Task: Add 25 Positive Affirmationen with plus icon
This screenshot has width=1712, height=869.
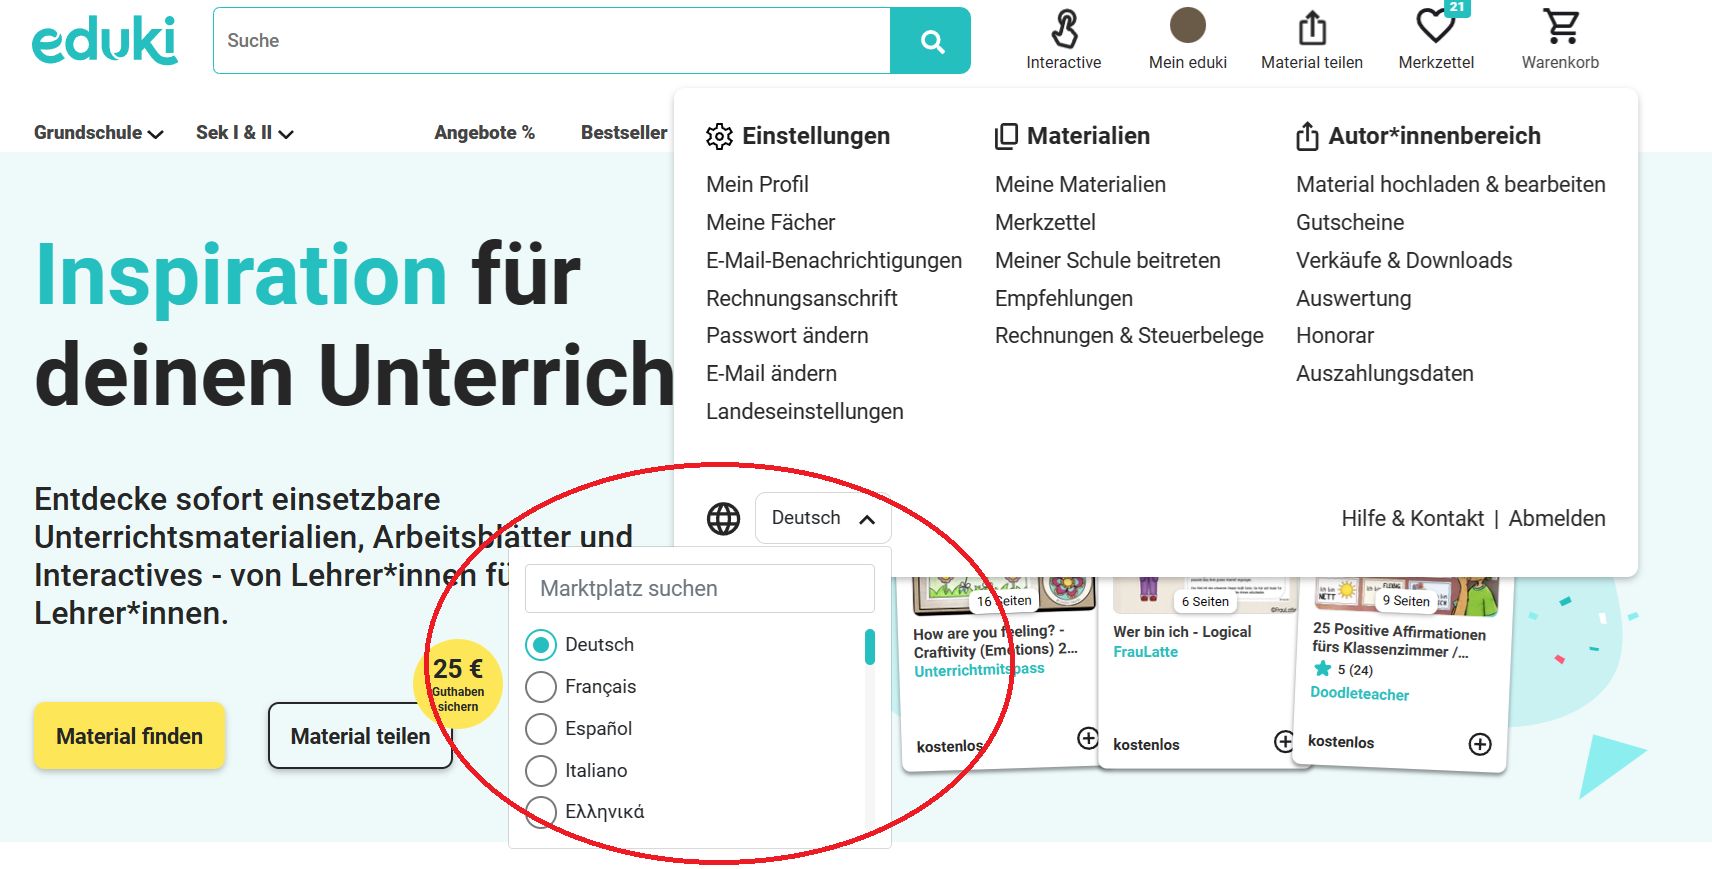Action: tap(1480, 744)
